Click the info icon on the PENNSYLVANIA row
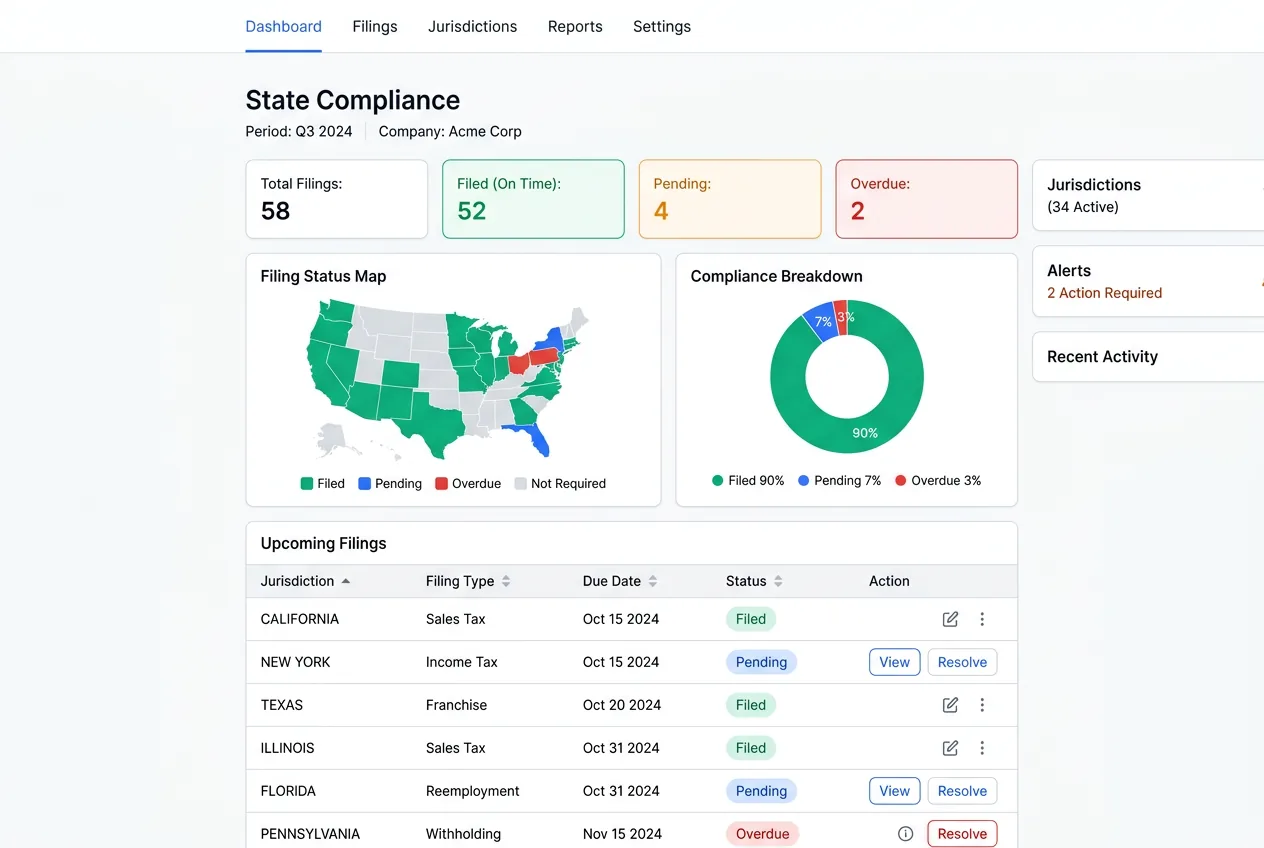1264x848 pixels. pyautogui.click(x=905, y=833)
